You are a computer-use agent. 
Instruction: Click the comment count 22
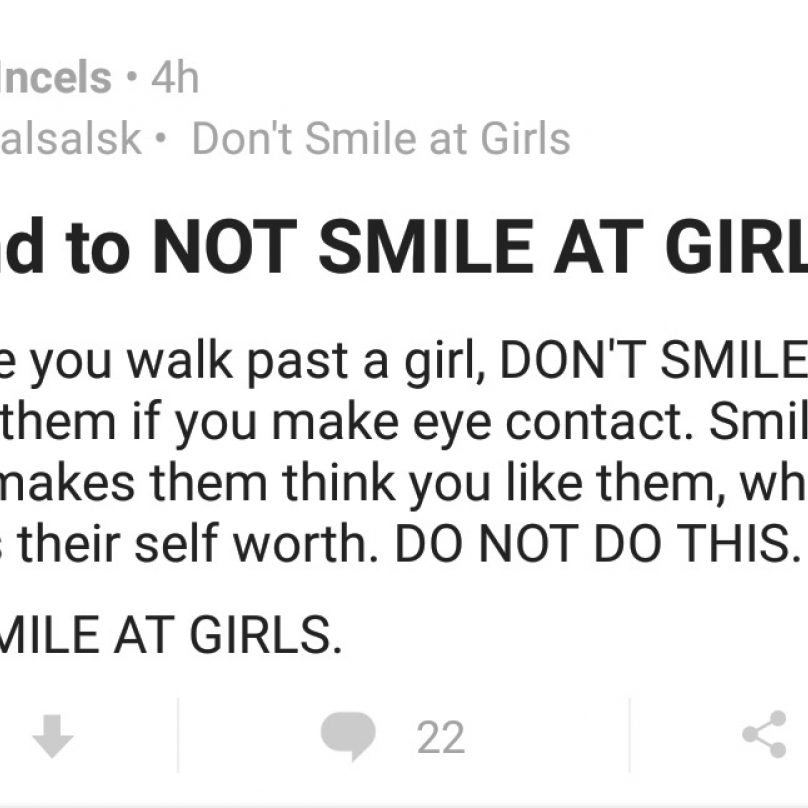(x=441, y=737)
